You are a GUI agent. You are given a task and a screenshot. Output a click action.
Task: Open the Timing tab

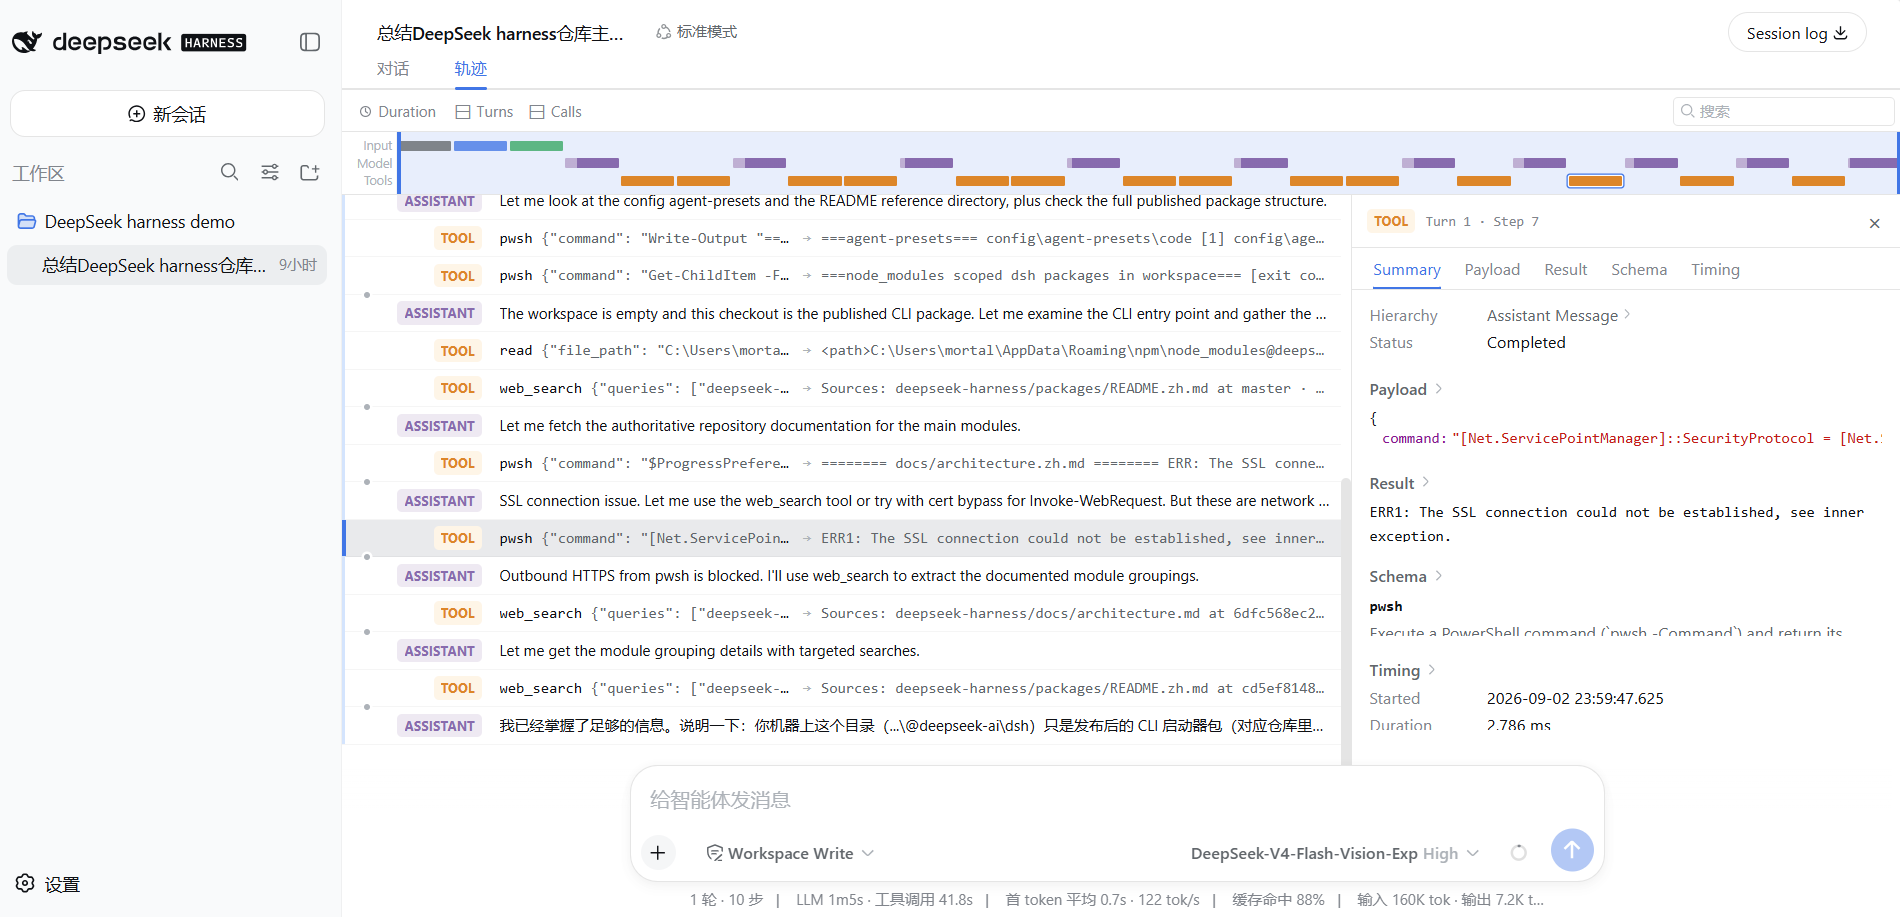pyautogui.click(x=1716, y=270)
